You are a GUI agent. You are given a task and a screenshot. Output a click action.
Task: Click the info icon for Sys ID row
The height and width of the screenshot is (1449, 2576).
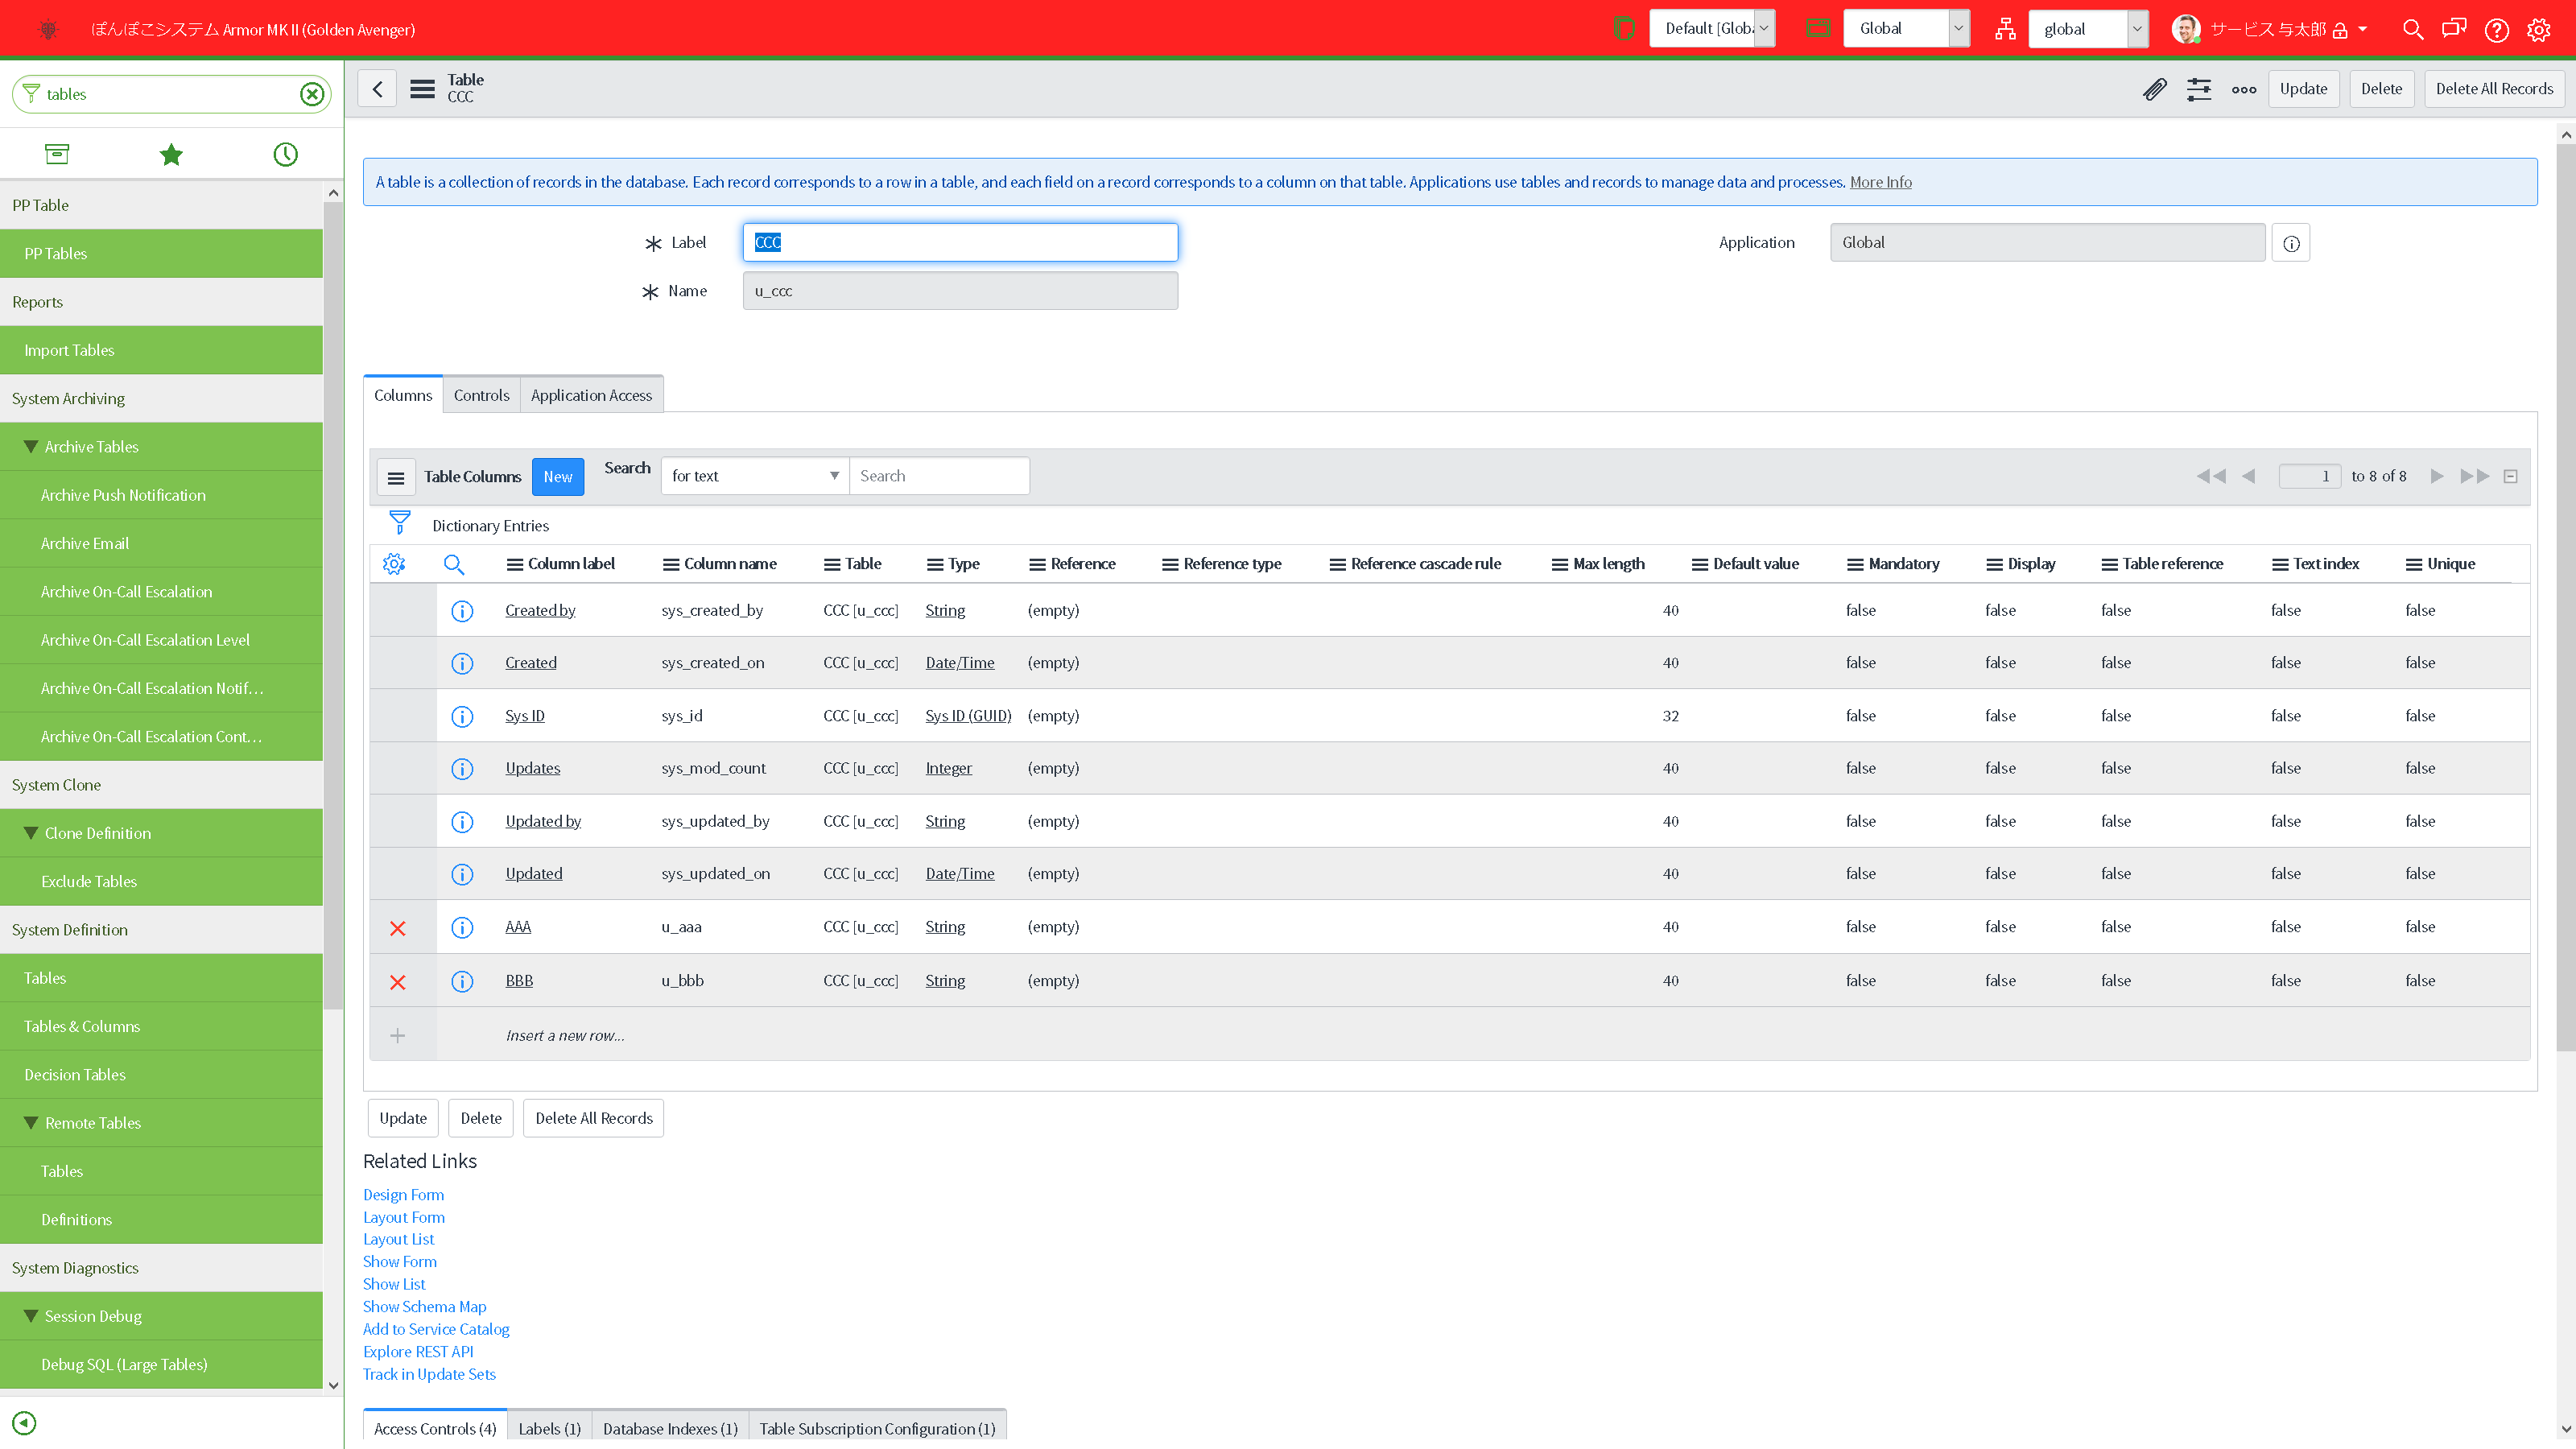(462, 716)
